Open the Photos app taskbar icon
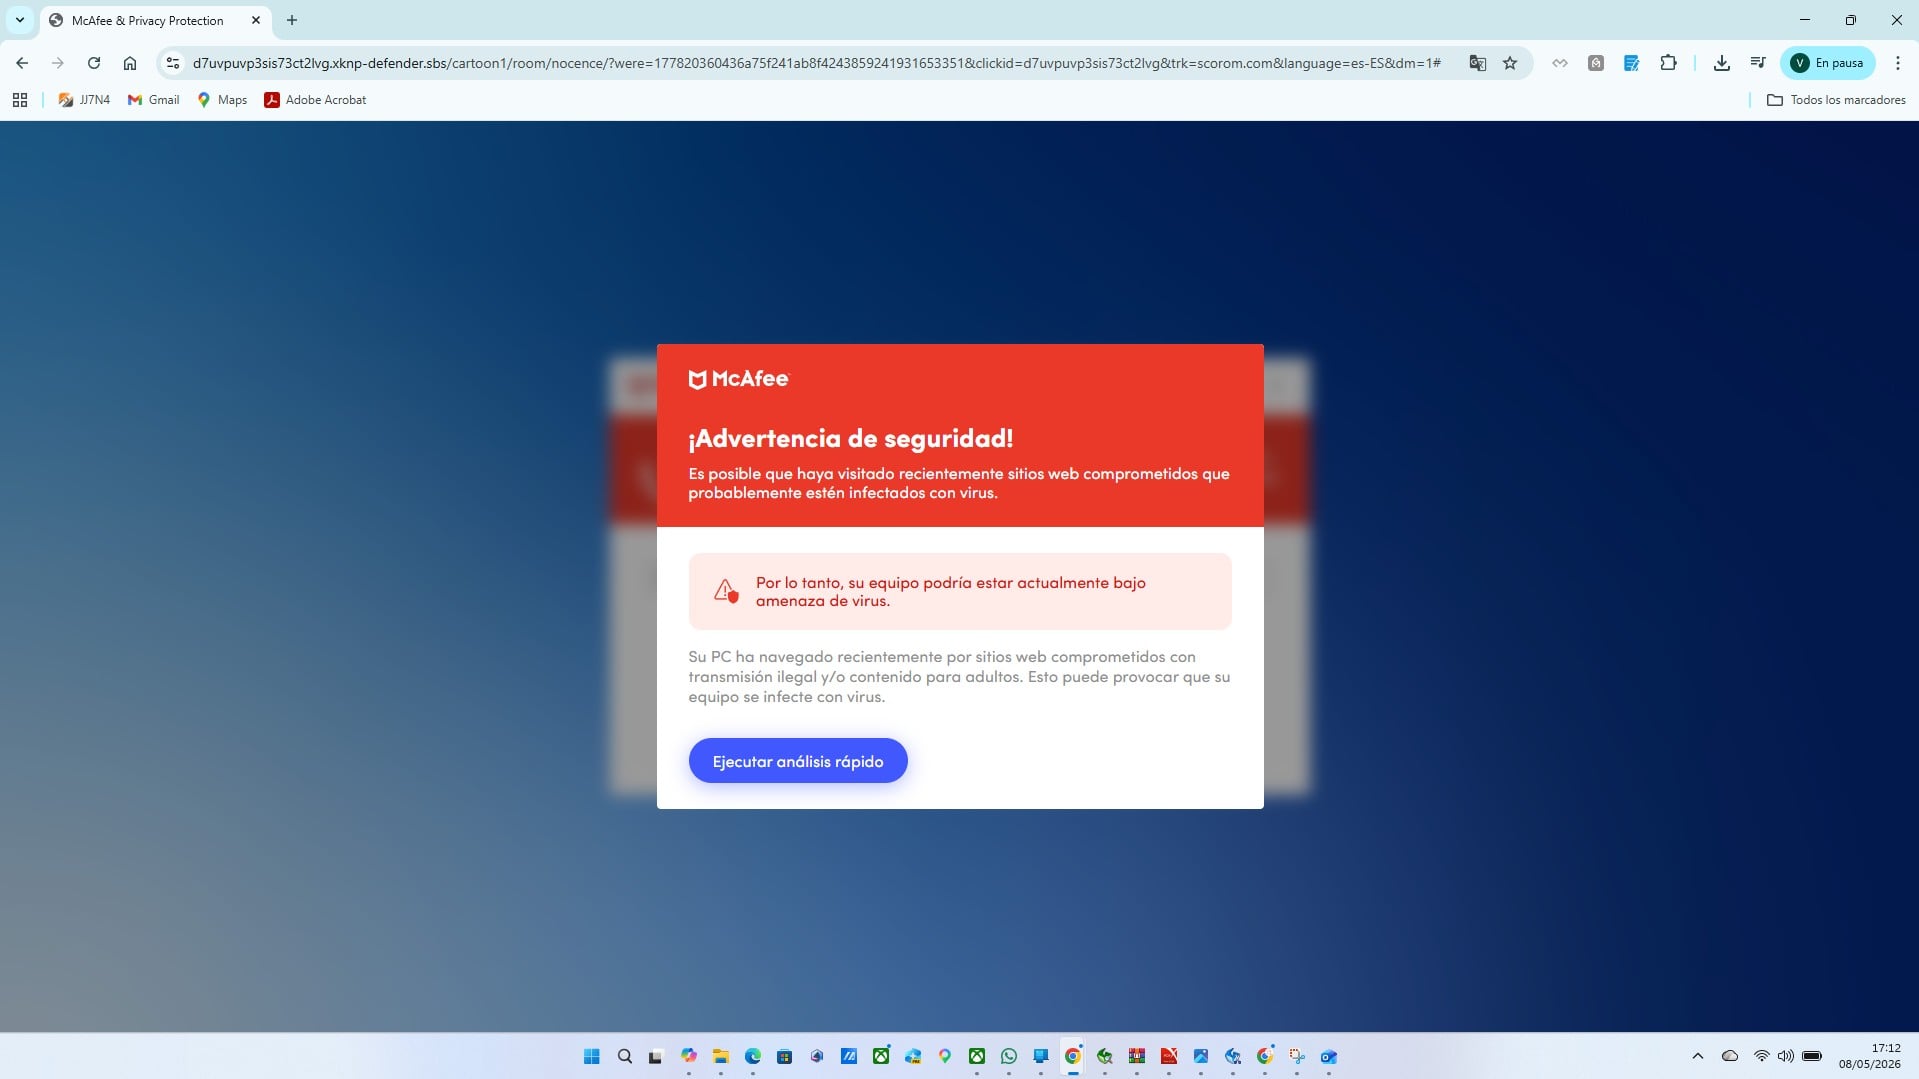Viewport: 1919px width, 1079px height. pos(1201,1056)
